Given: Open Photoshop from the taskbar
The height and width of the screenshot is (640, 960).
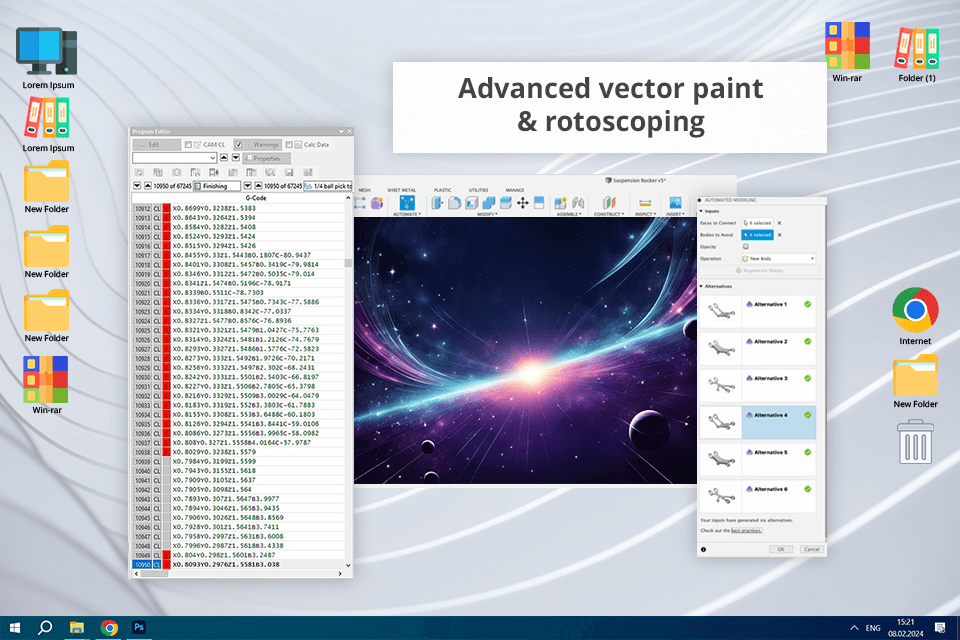Looking at the screenshot, I should click(139, 627).
